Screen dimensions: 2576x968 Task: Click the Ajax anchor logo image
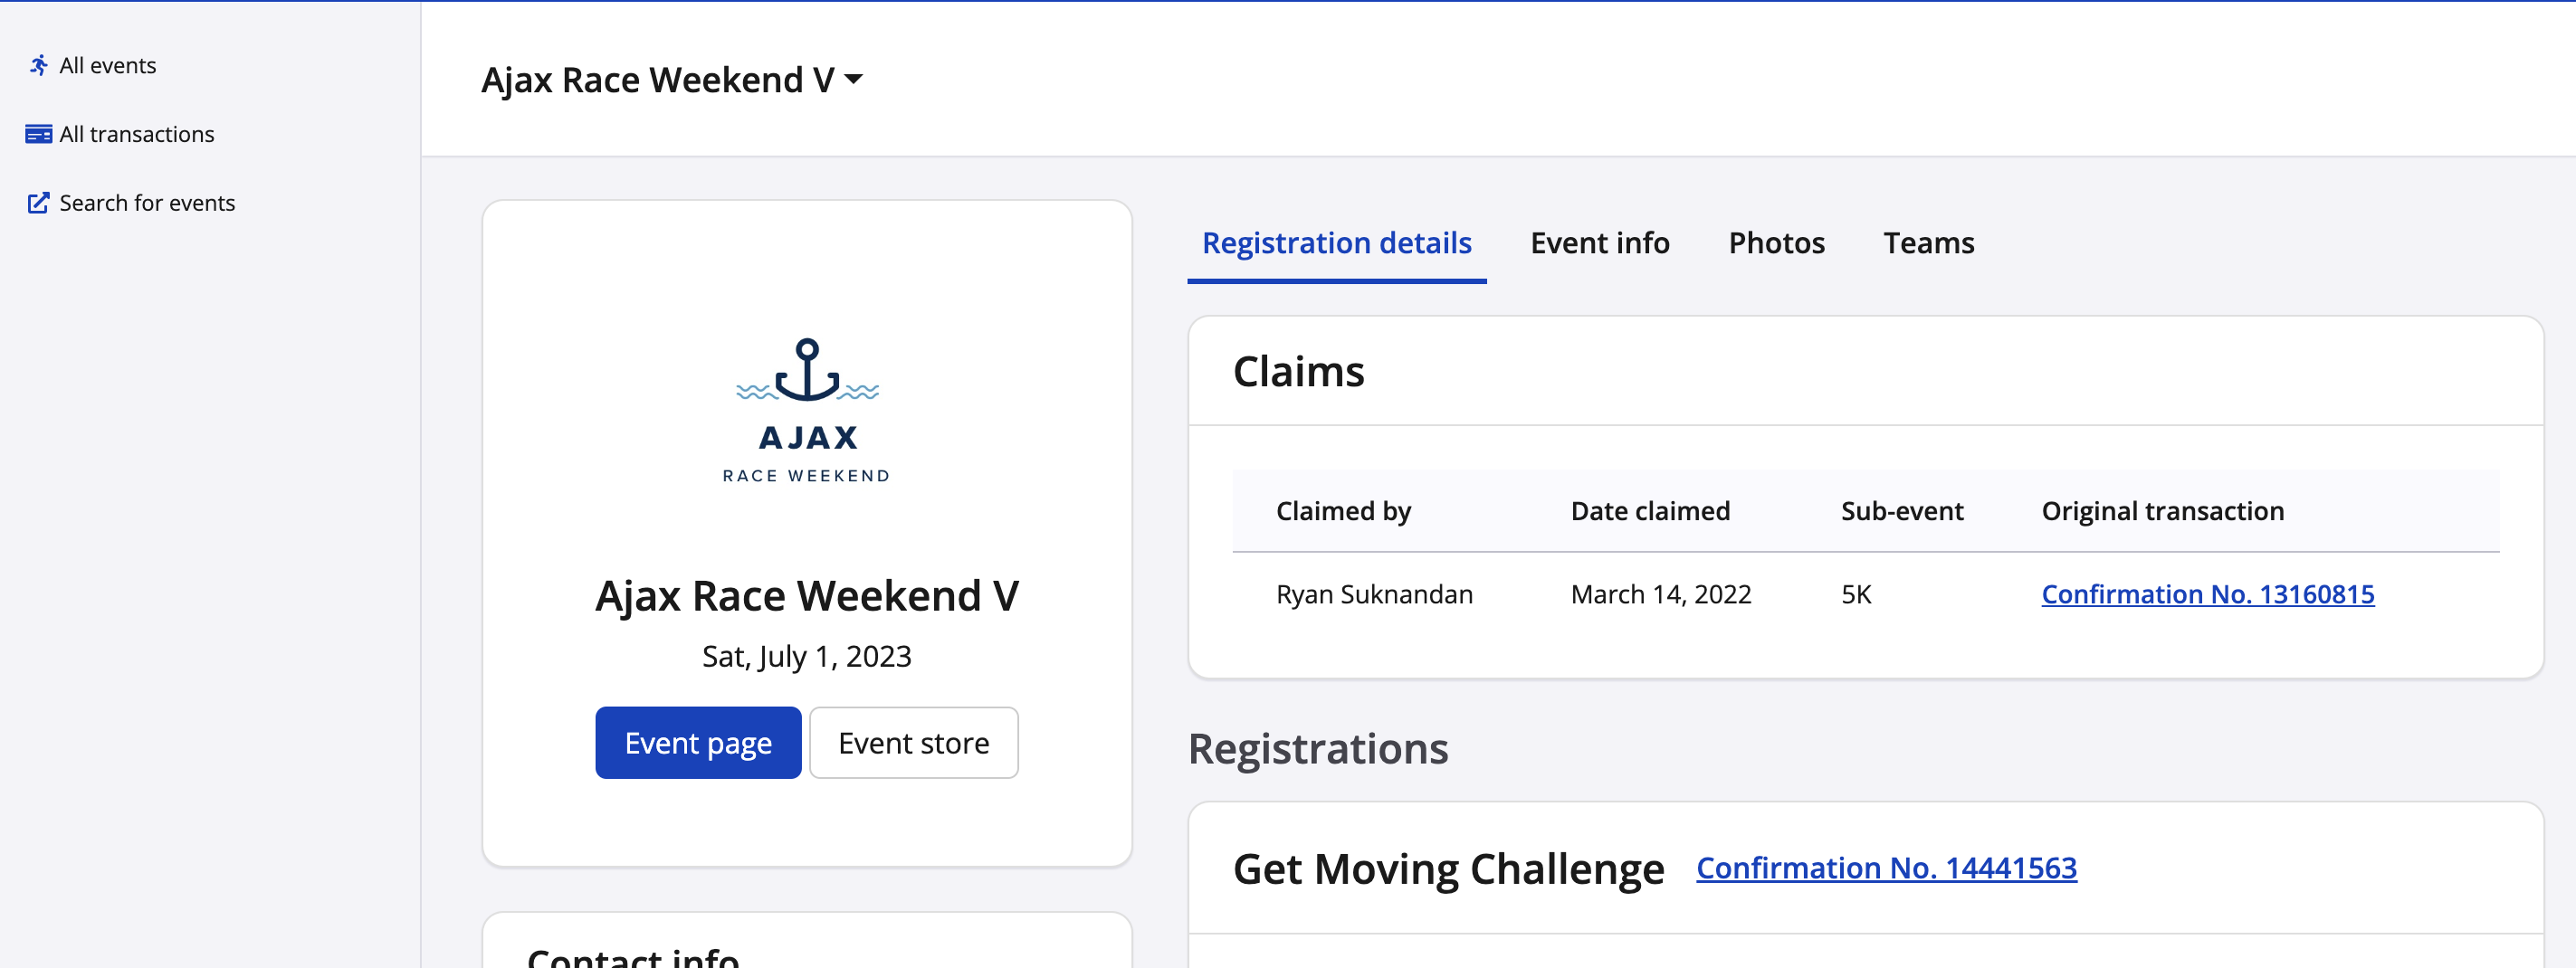[x=807, y=411]
